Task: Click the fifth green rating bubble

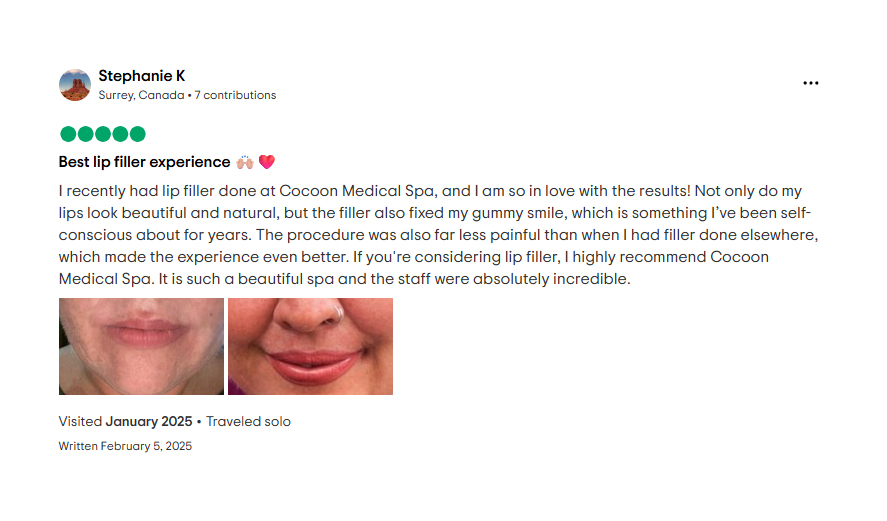Action: (x=137, y=134)
